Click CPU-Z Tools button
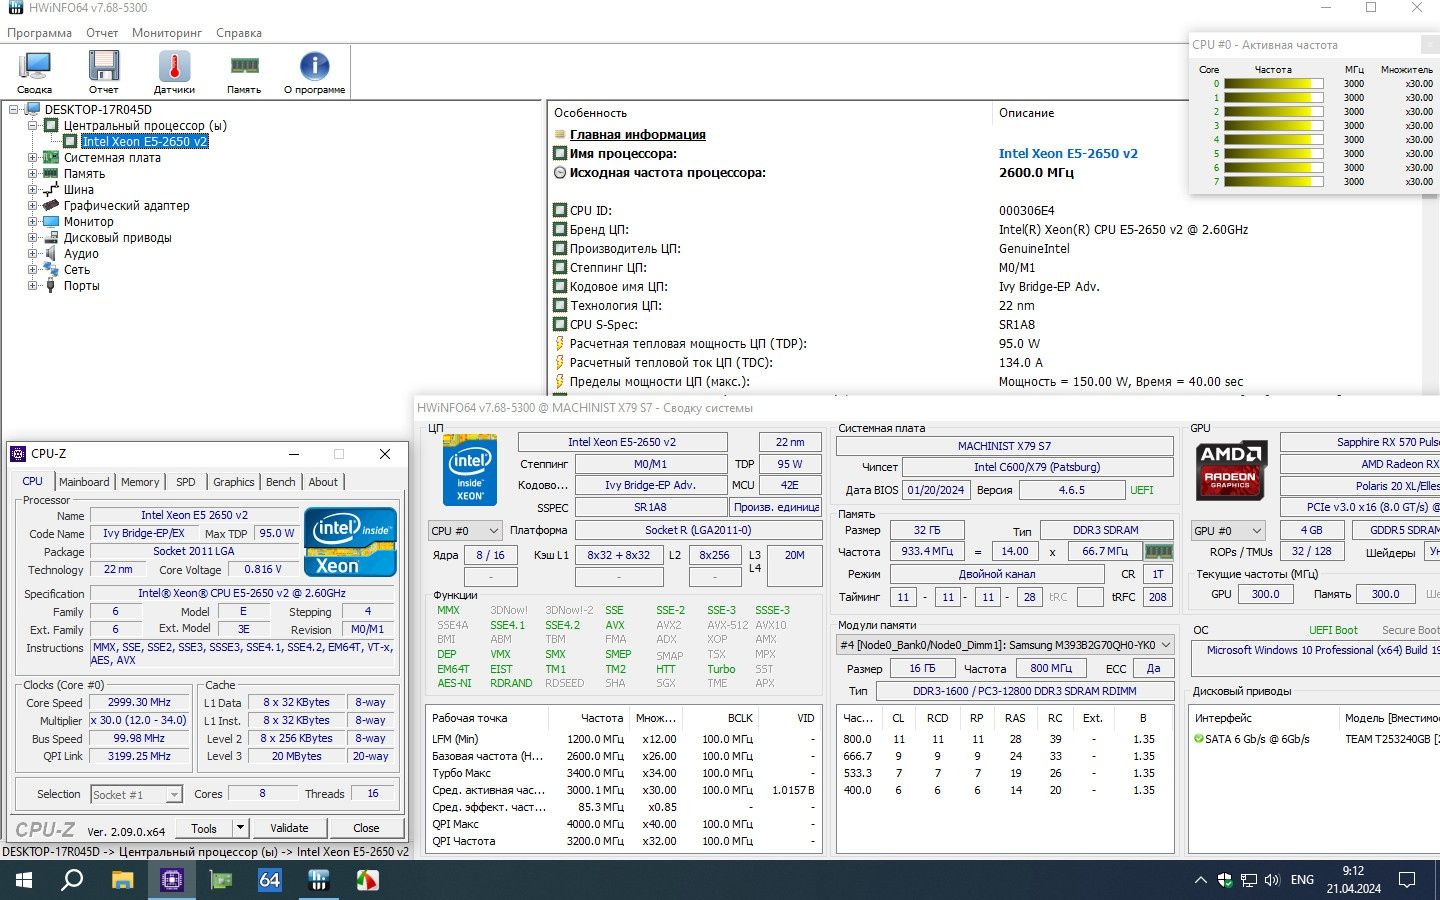This screenshot has height=900, width=1440. [204, 828]
